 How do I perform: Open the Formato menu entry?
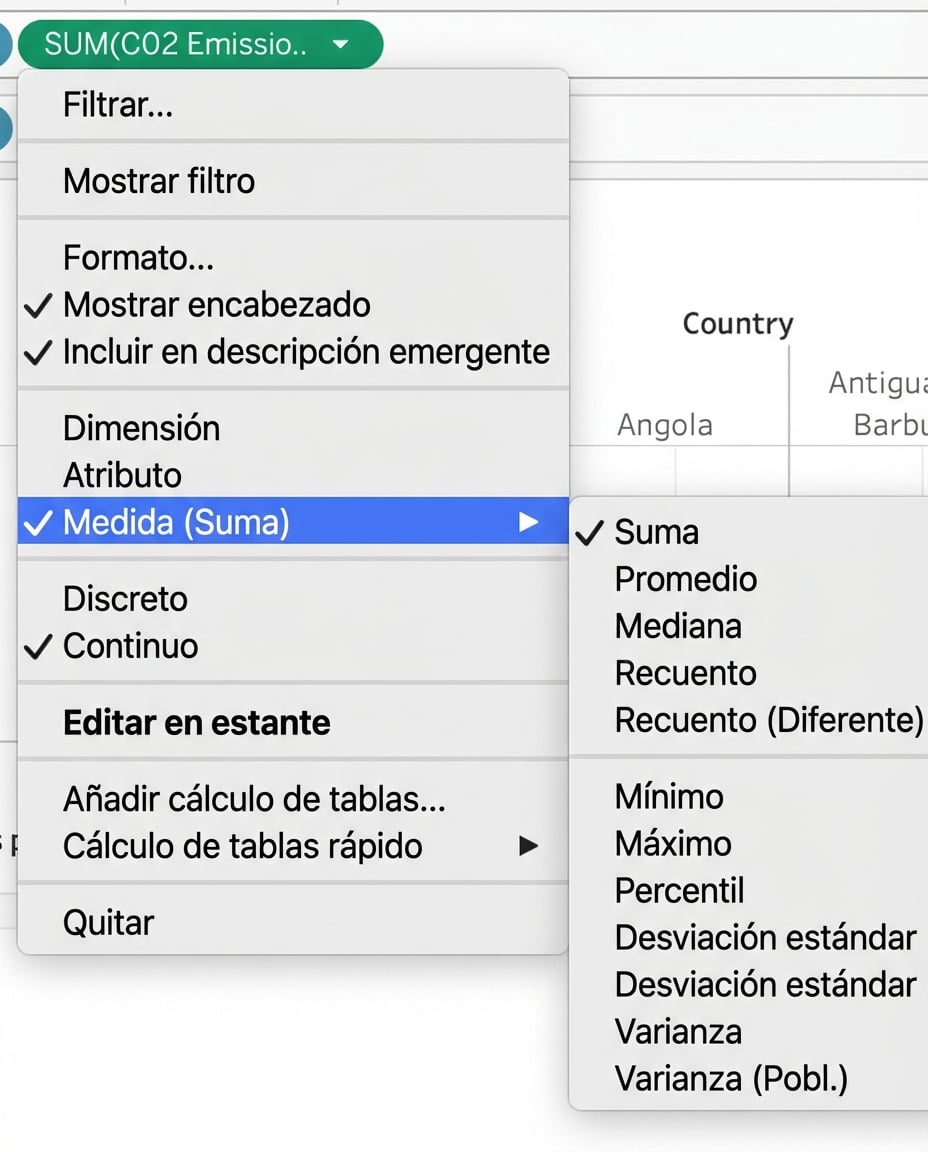tap(138, 257)
